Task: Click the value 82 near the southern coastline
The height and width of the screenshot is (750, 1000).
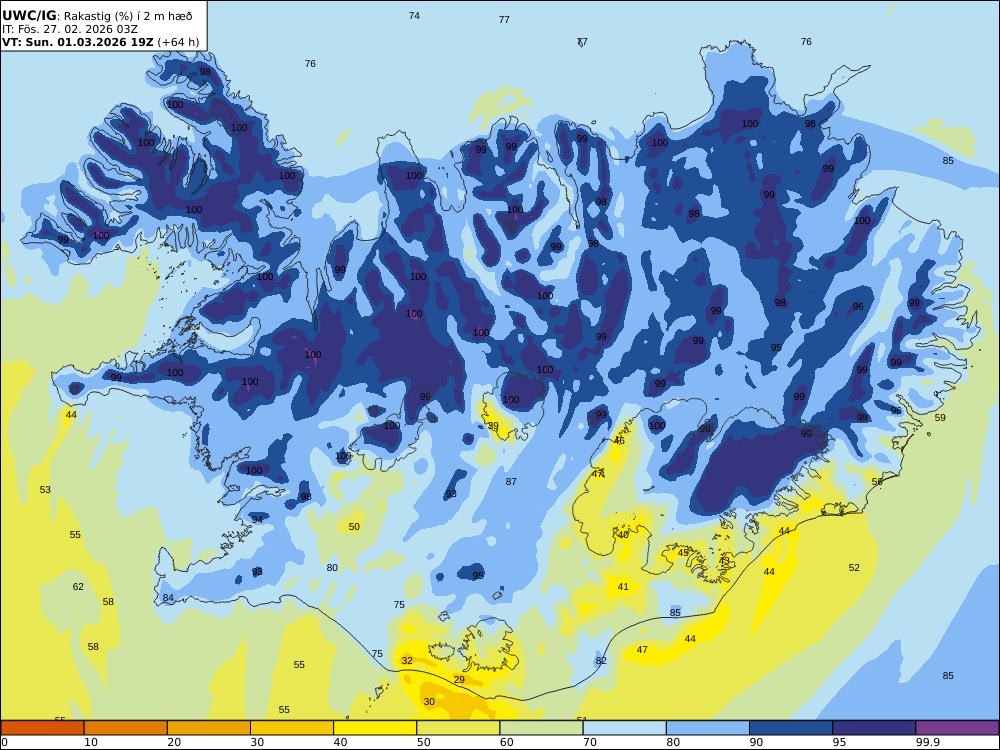Action: click(x=601, y=661)
